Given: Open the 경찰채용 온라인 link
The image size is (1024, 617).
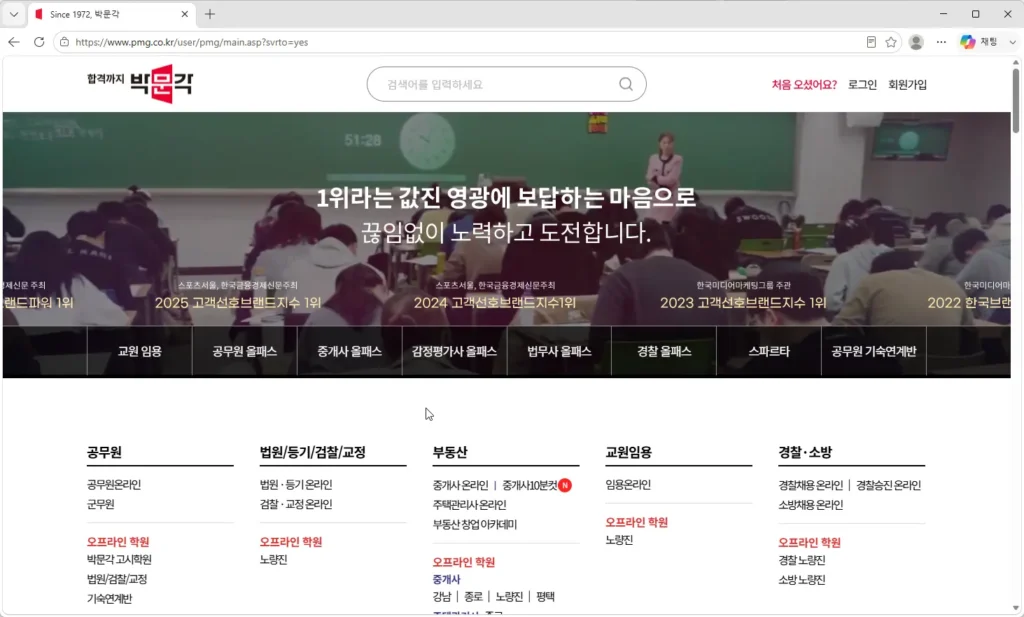Looking at the screenshot, I should [810, 486].
